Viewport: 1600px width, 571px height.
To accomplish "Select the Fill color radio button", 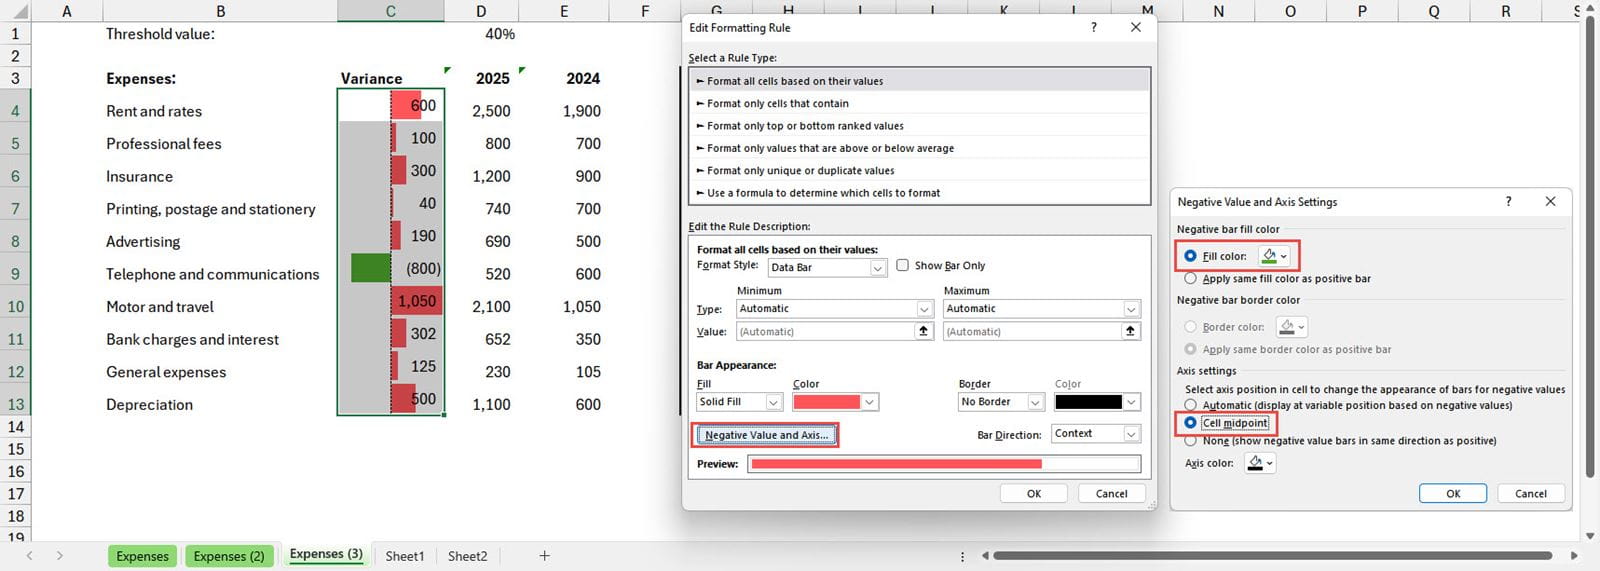I will (x=1190, y=256).
